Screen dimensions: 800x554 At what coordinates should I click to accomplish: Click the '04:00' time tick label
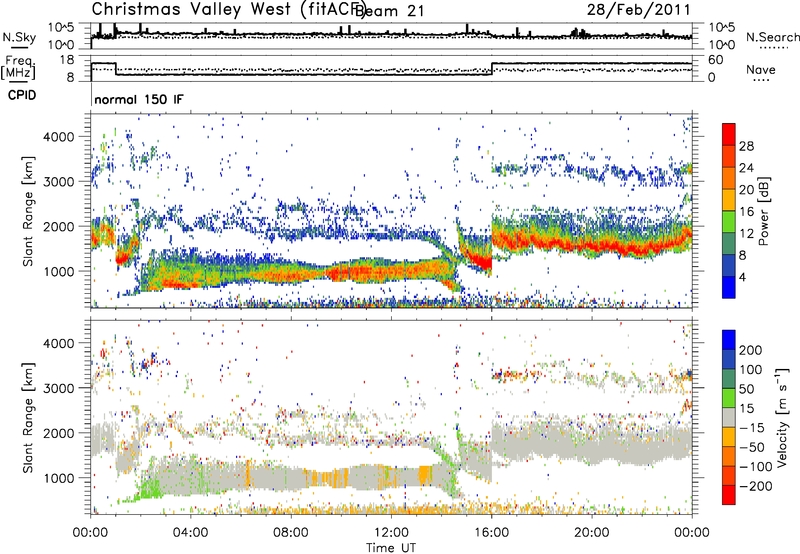click(191, 533)
